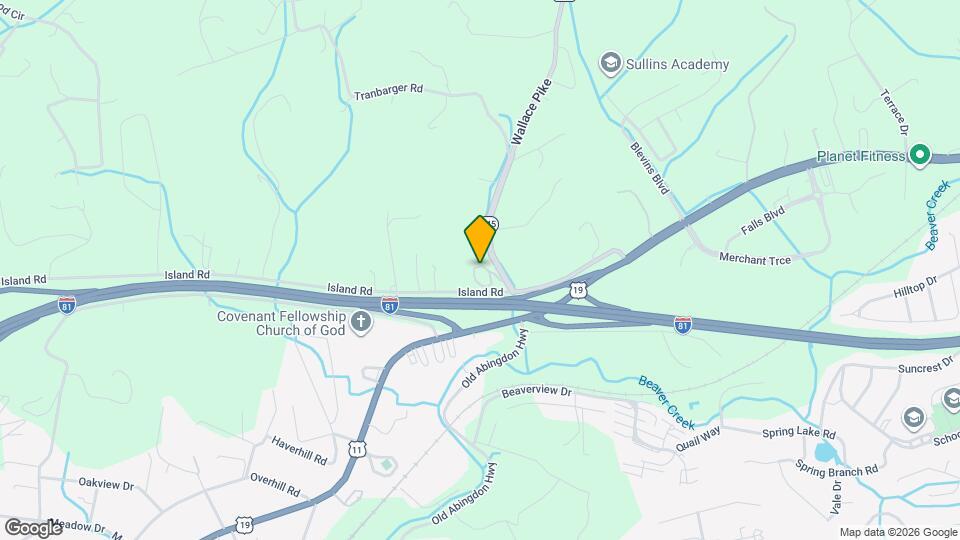The width and height of the screenshot is (960, 540).
Task: Click the Merchant Trce road label
Action: point(755,259)
